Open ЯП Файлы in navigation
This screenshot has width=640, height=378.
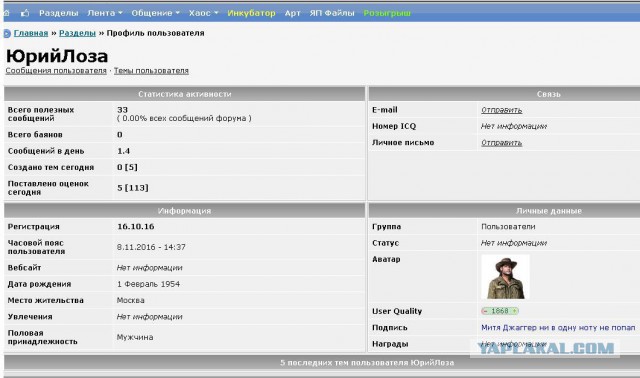(x=332, y=13)
